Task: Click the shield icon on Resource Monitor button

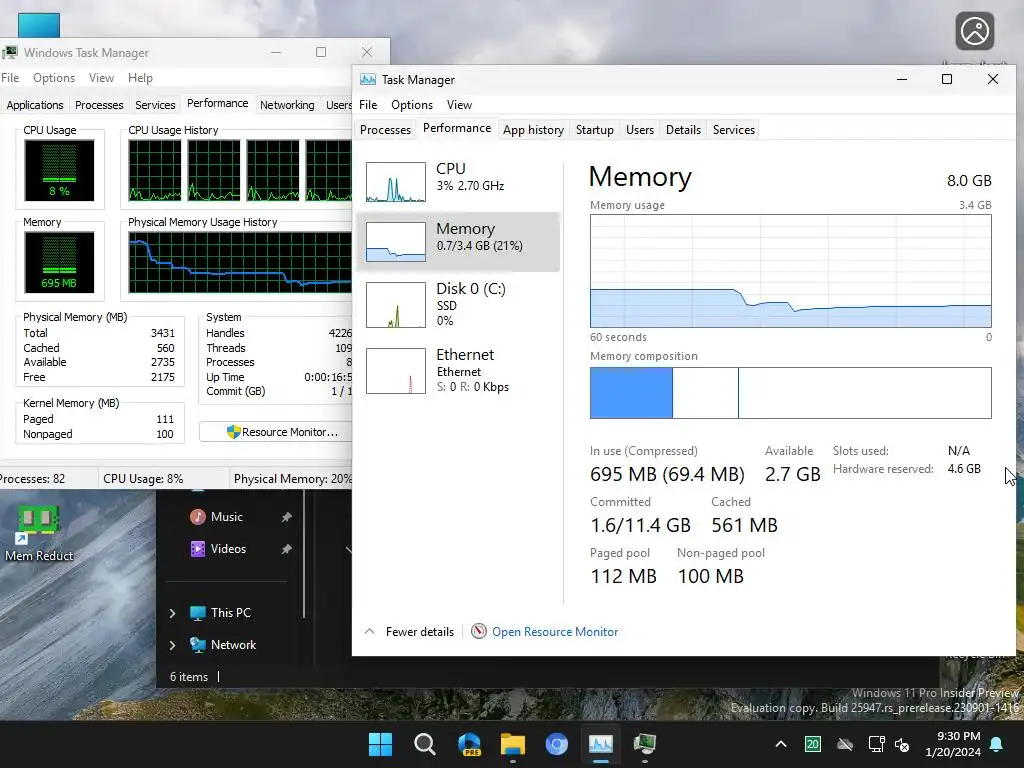Action: 233,432
